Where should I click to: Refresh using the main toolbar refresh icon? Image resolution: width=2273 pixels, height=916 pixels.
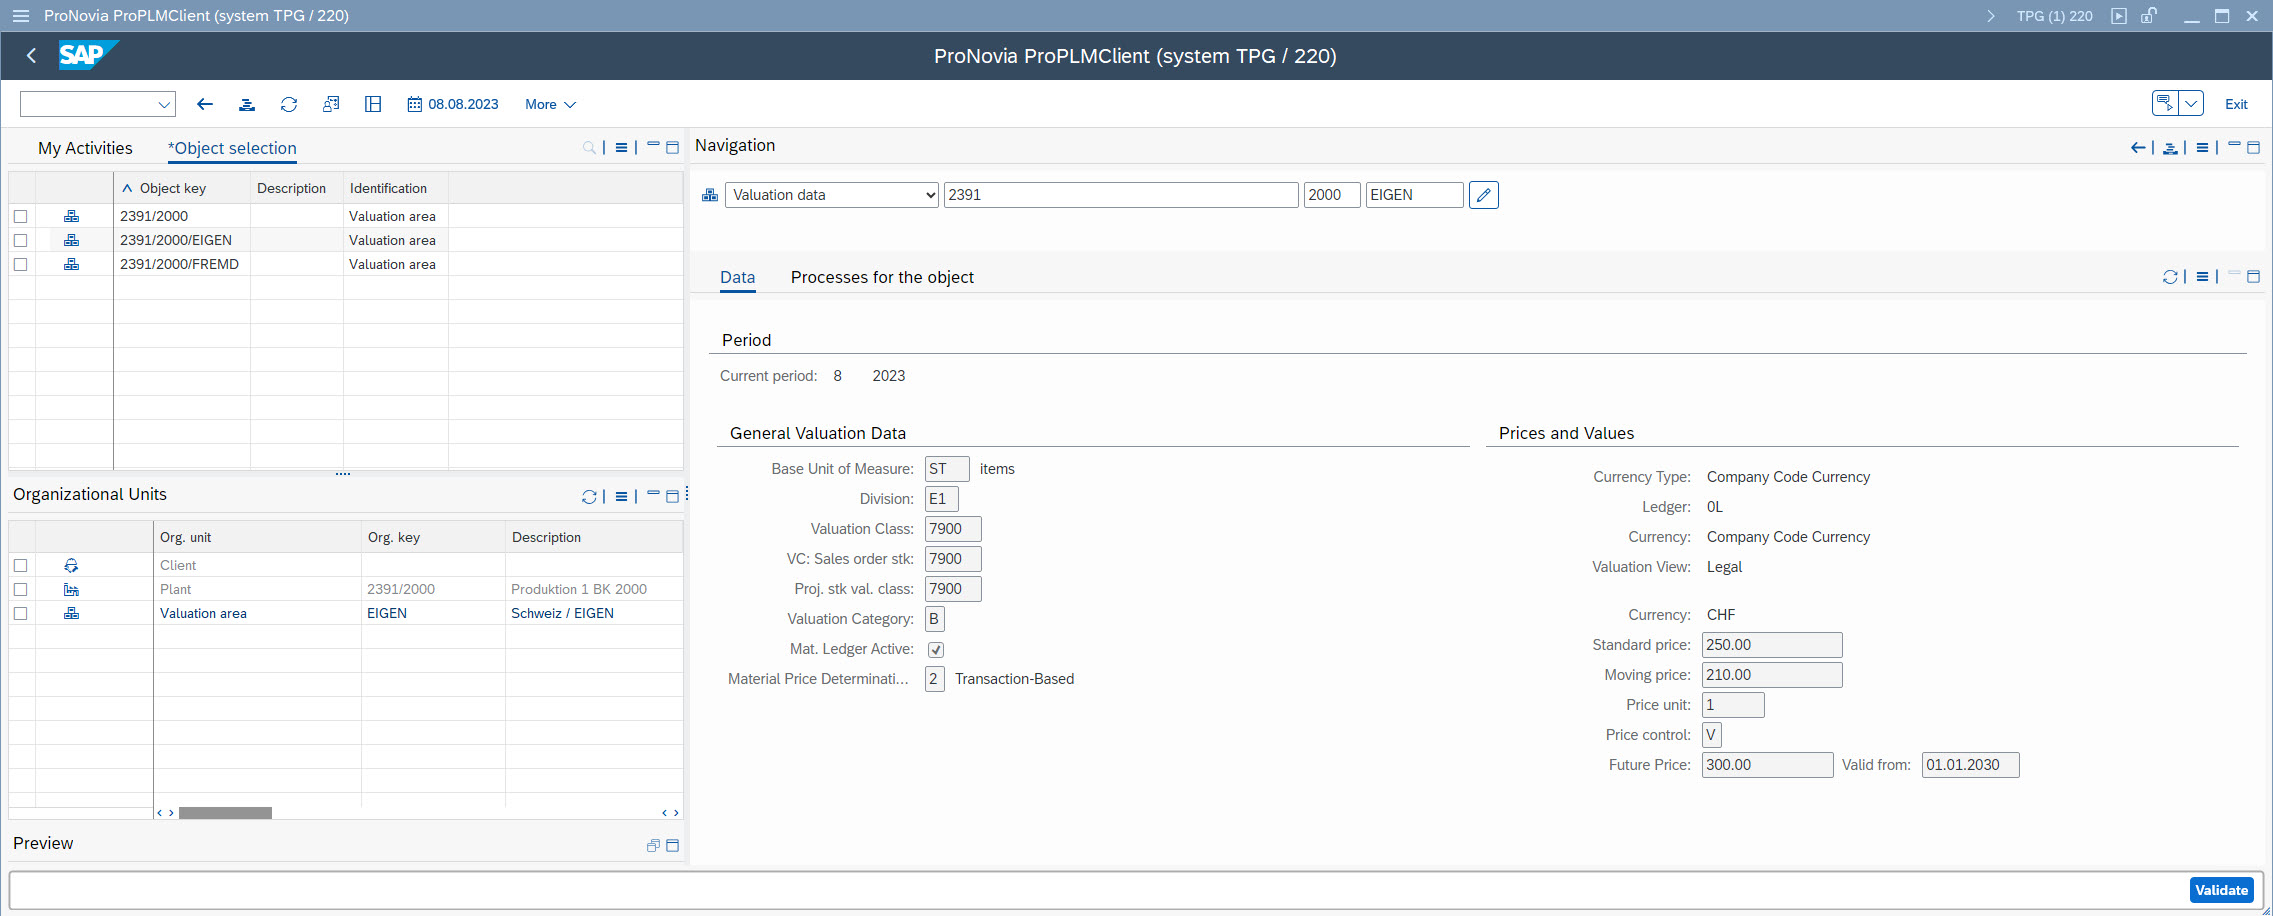coord(289,104)
